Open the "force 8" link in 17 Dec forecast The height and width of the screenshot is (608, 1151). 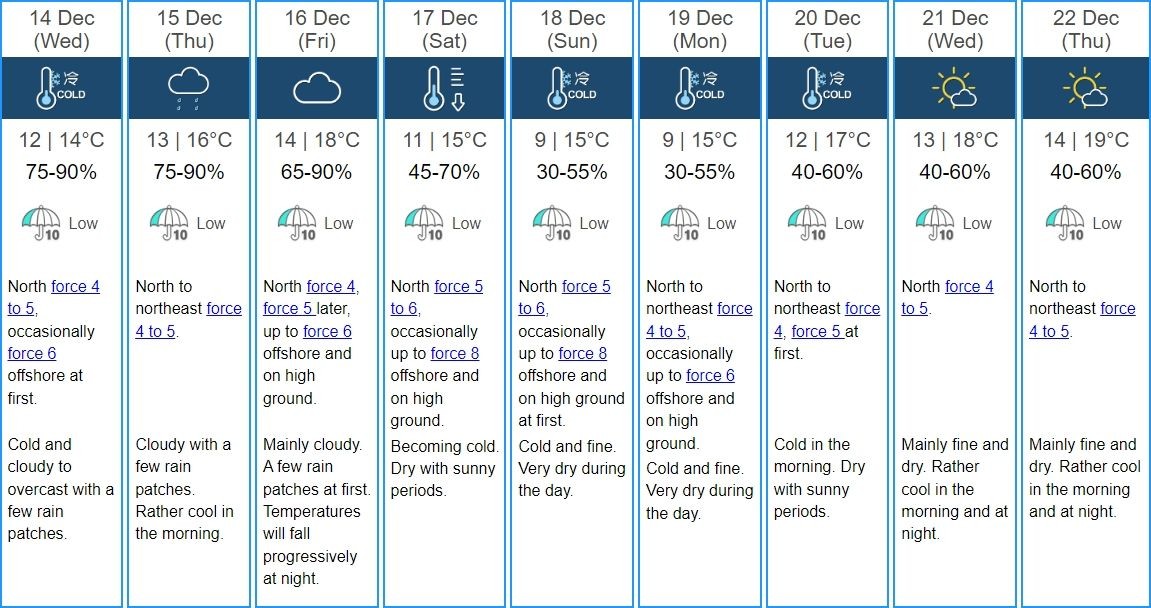pyautogui.click(x=455, y=353)
